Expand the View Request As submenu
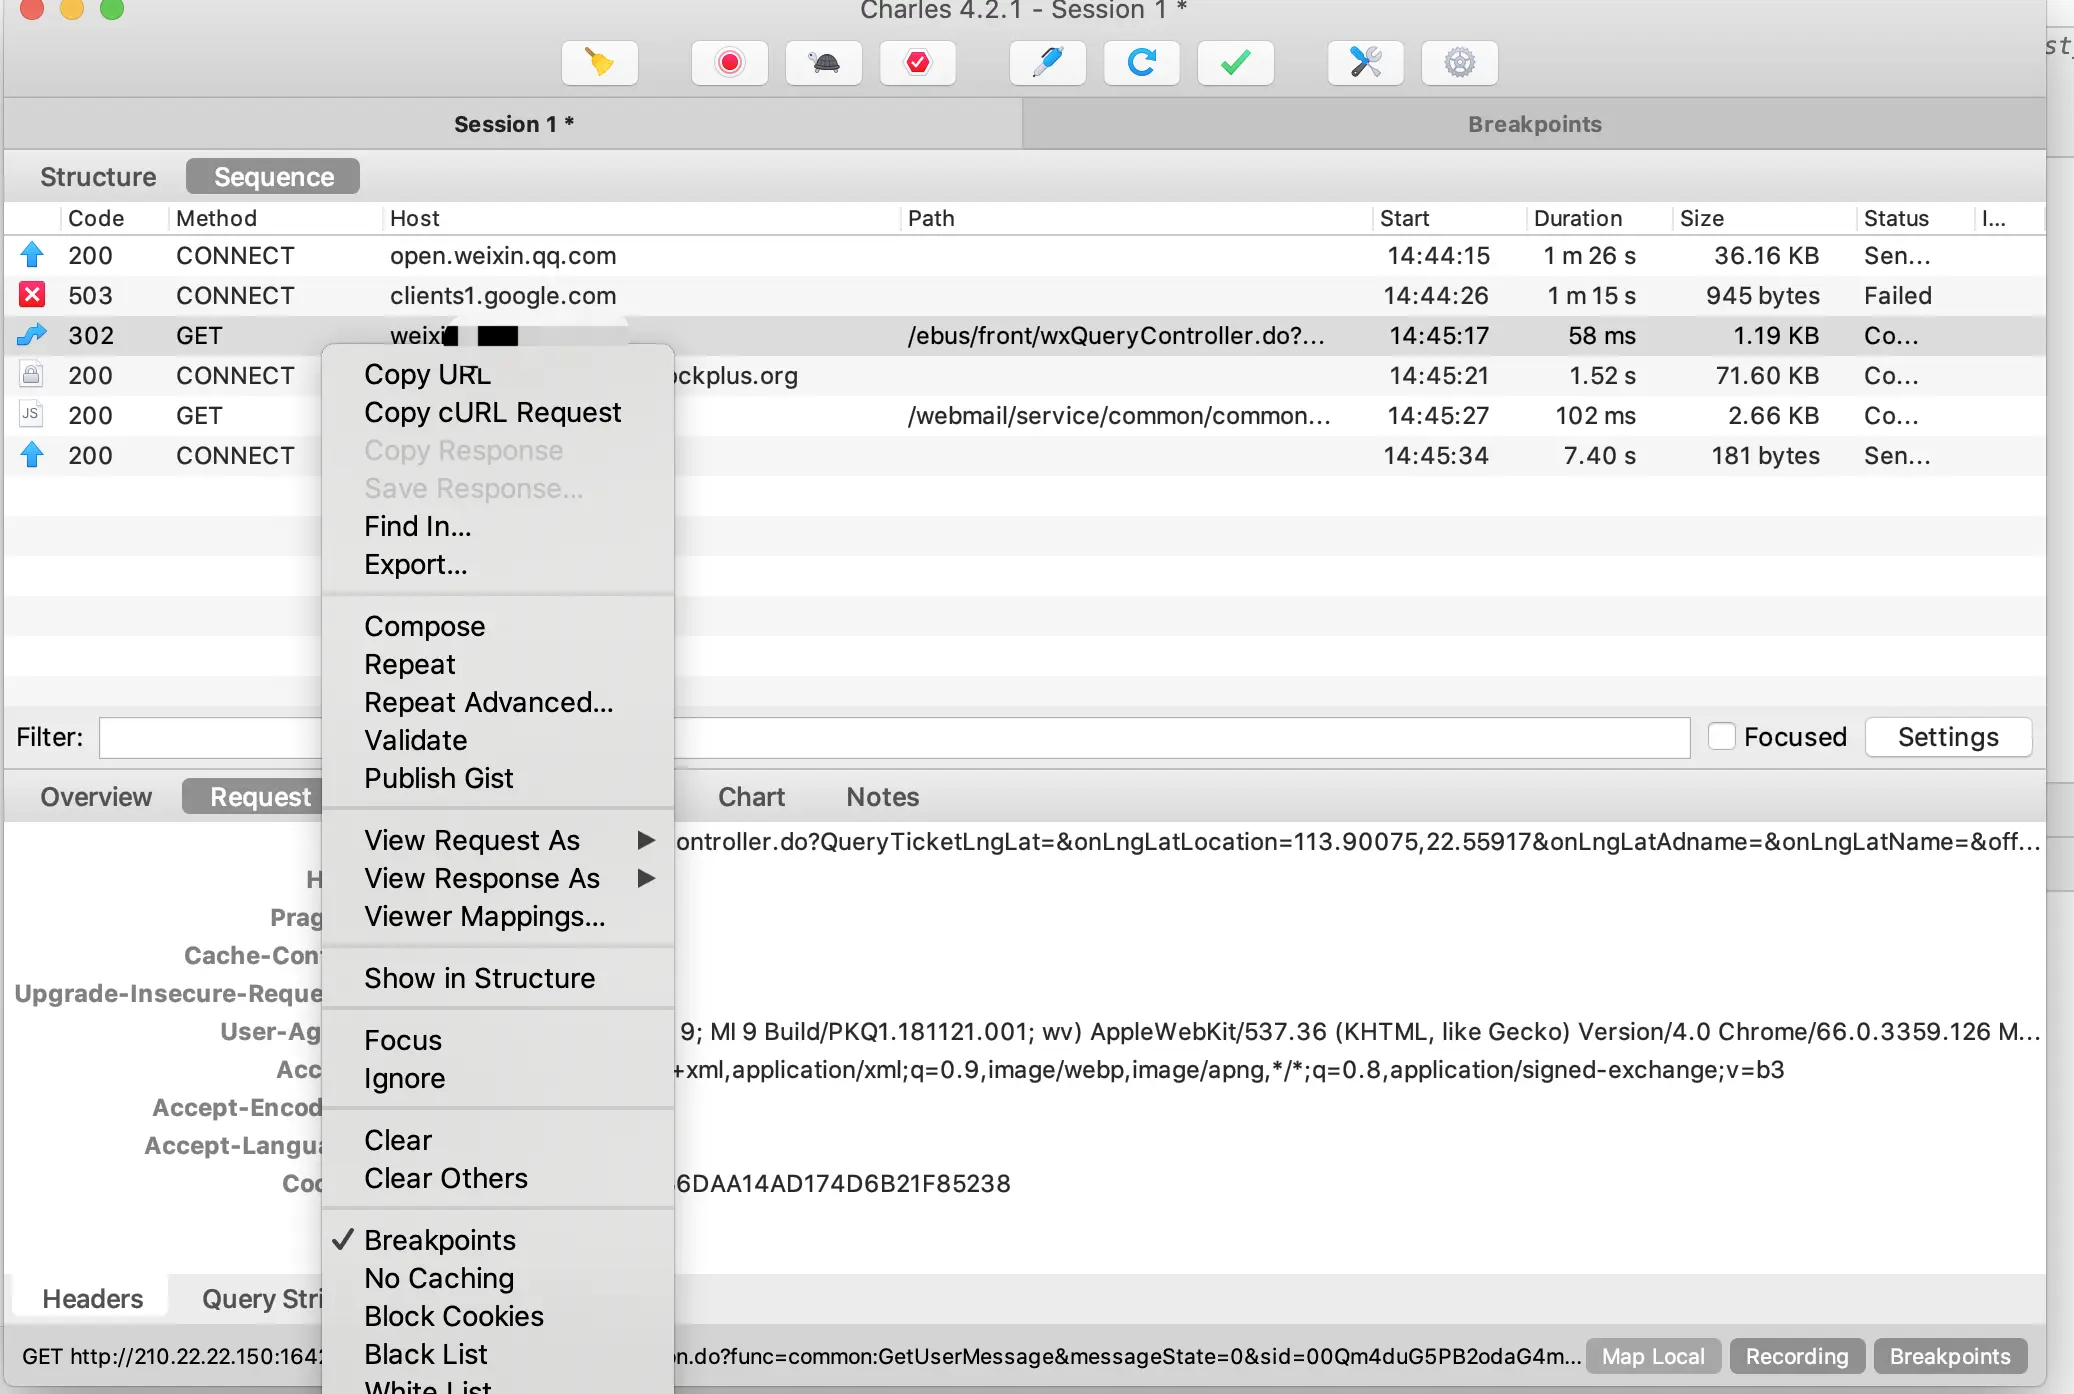This screenshot has height=1394, width=2074. click(500, 840)
